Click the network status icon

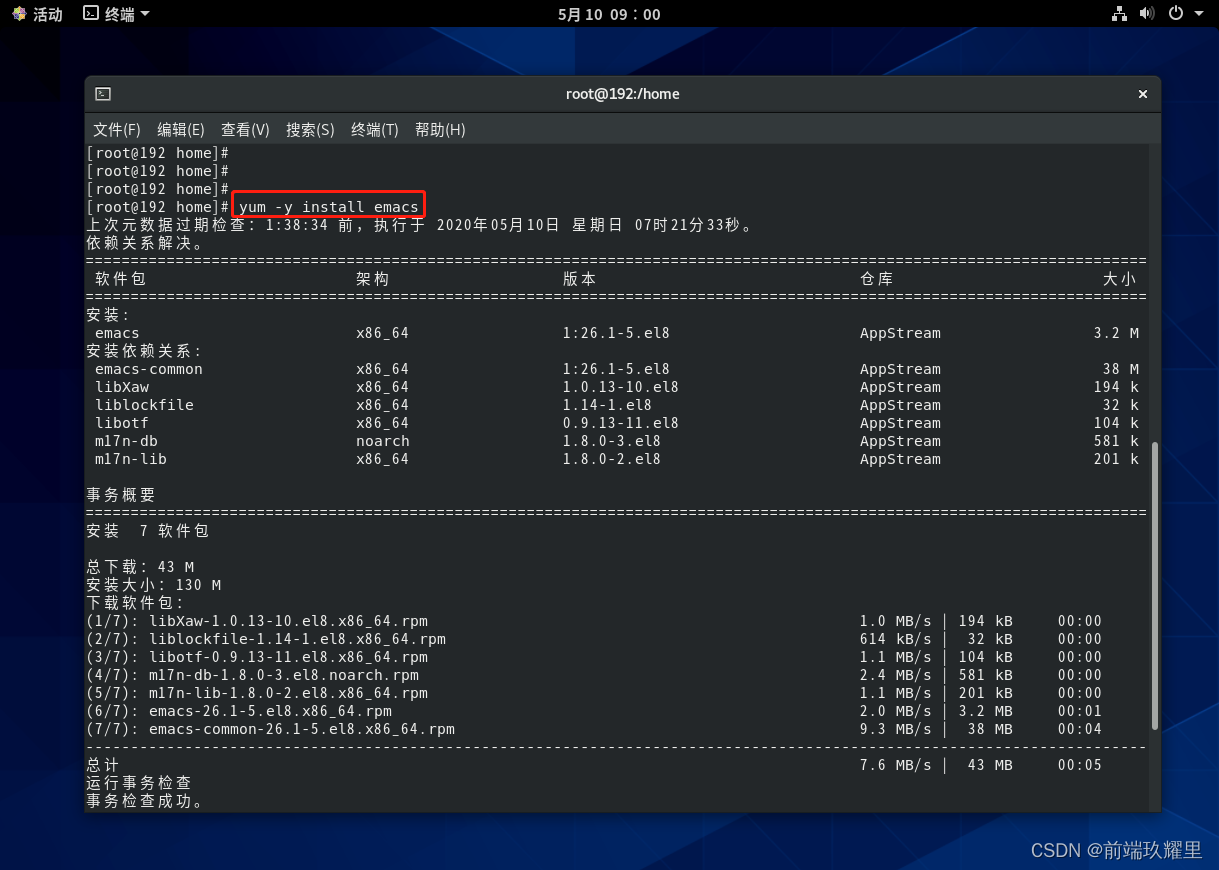[1119, 14]
